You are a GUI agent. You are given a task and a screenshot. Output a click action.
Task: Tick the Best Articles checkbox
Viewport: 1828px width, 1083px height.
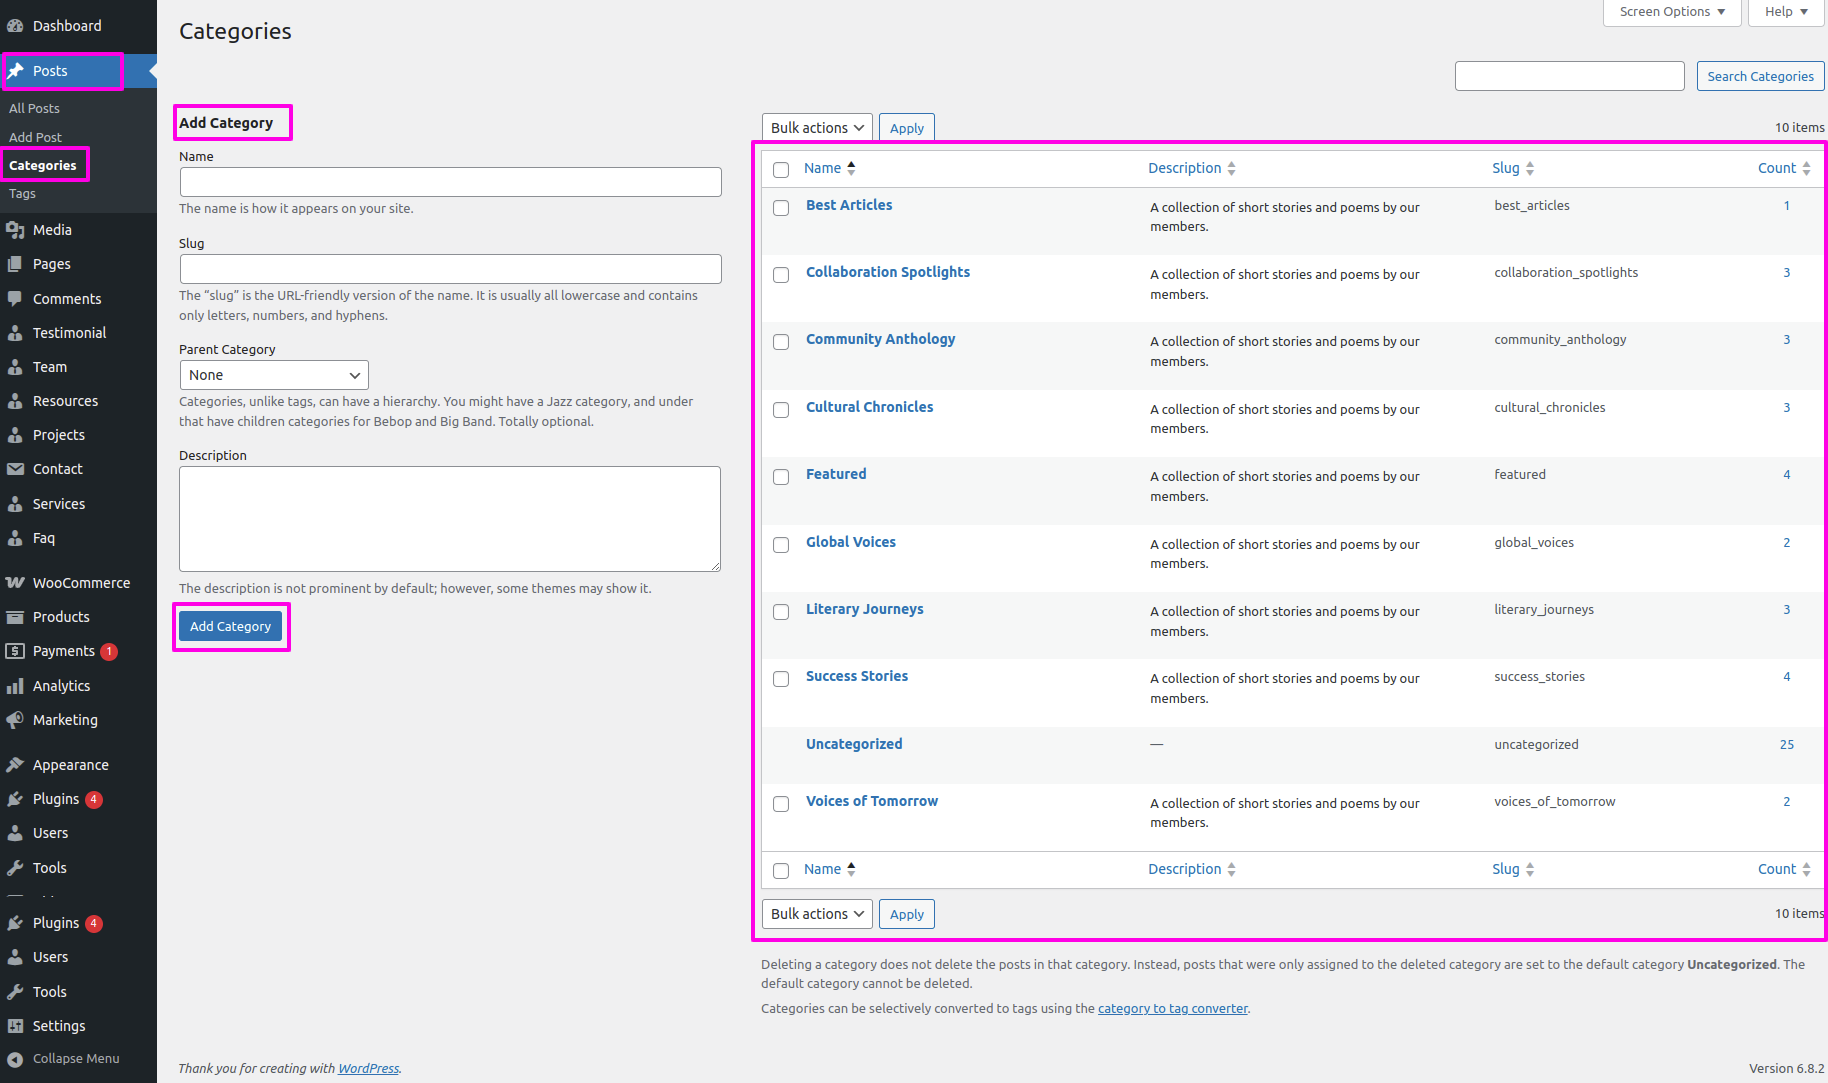point(781,208)
